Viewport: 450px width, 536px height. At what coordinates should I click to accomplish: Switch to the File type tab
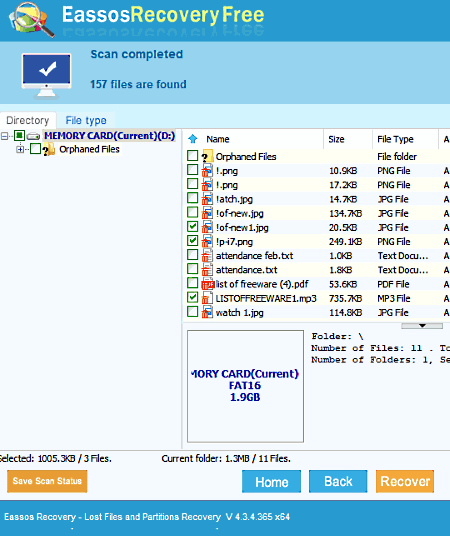point(86,120)
